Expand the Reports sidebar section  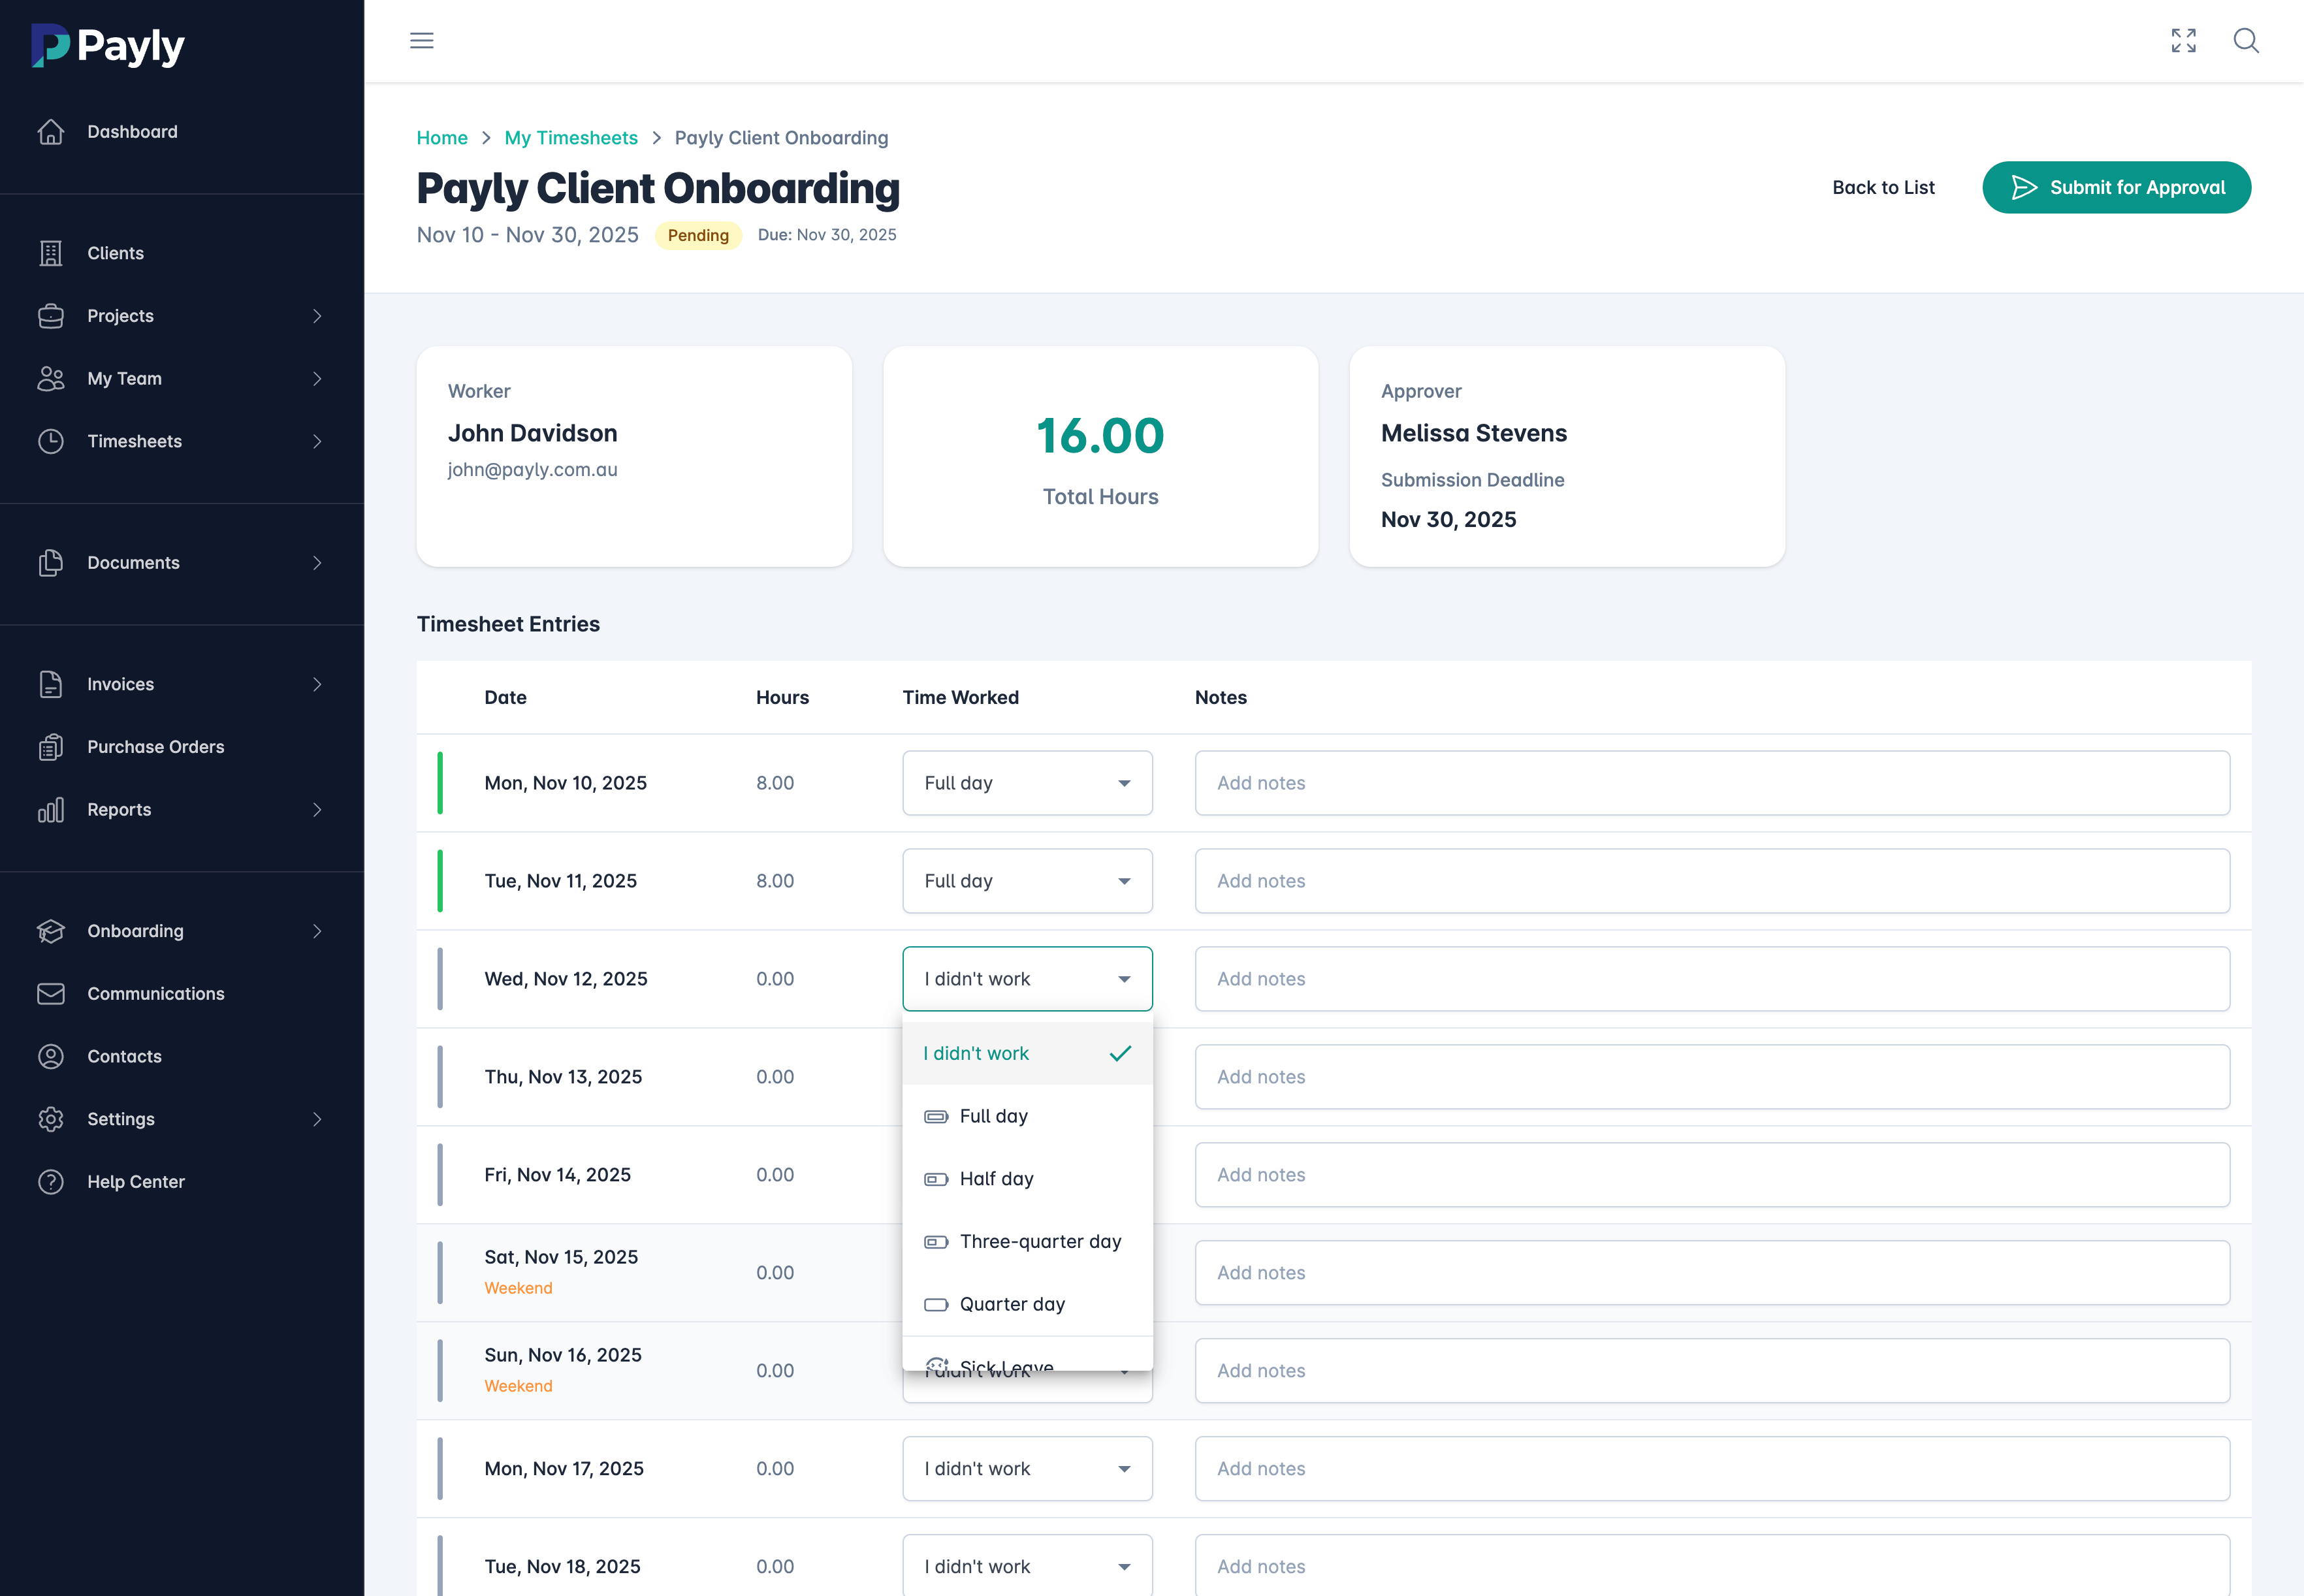(x=118, y=809)
